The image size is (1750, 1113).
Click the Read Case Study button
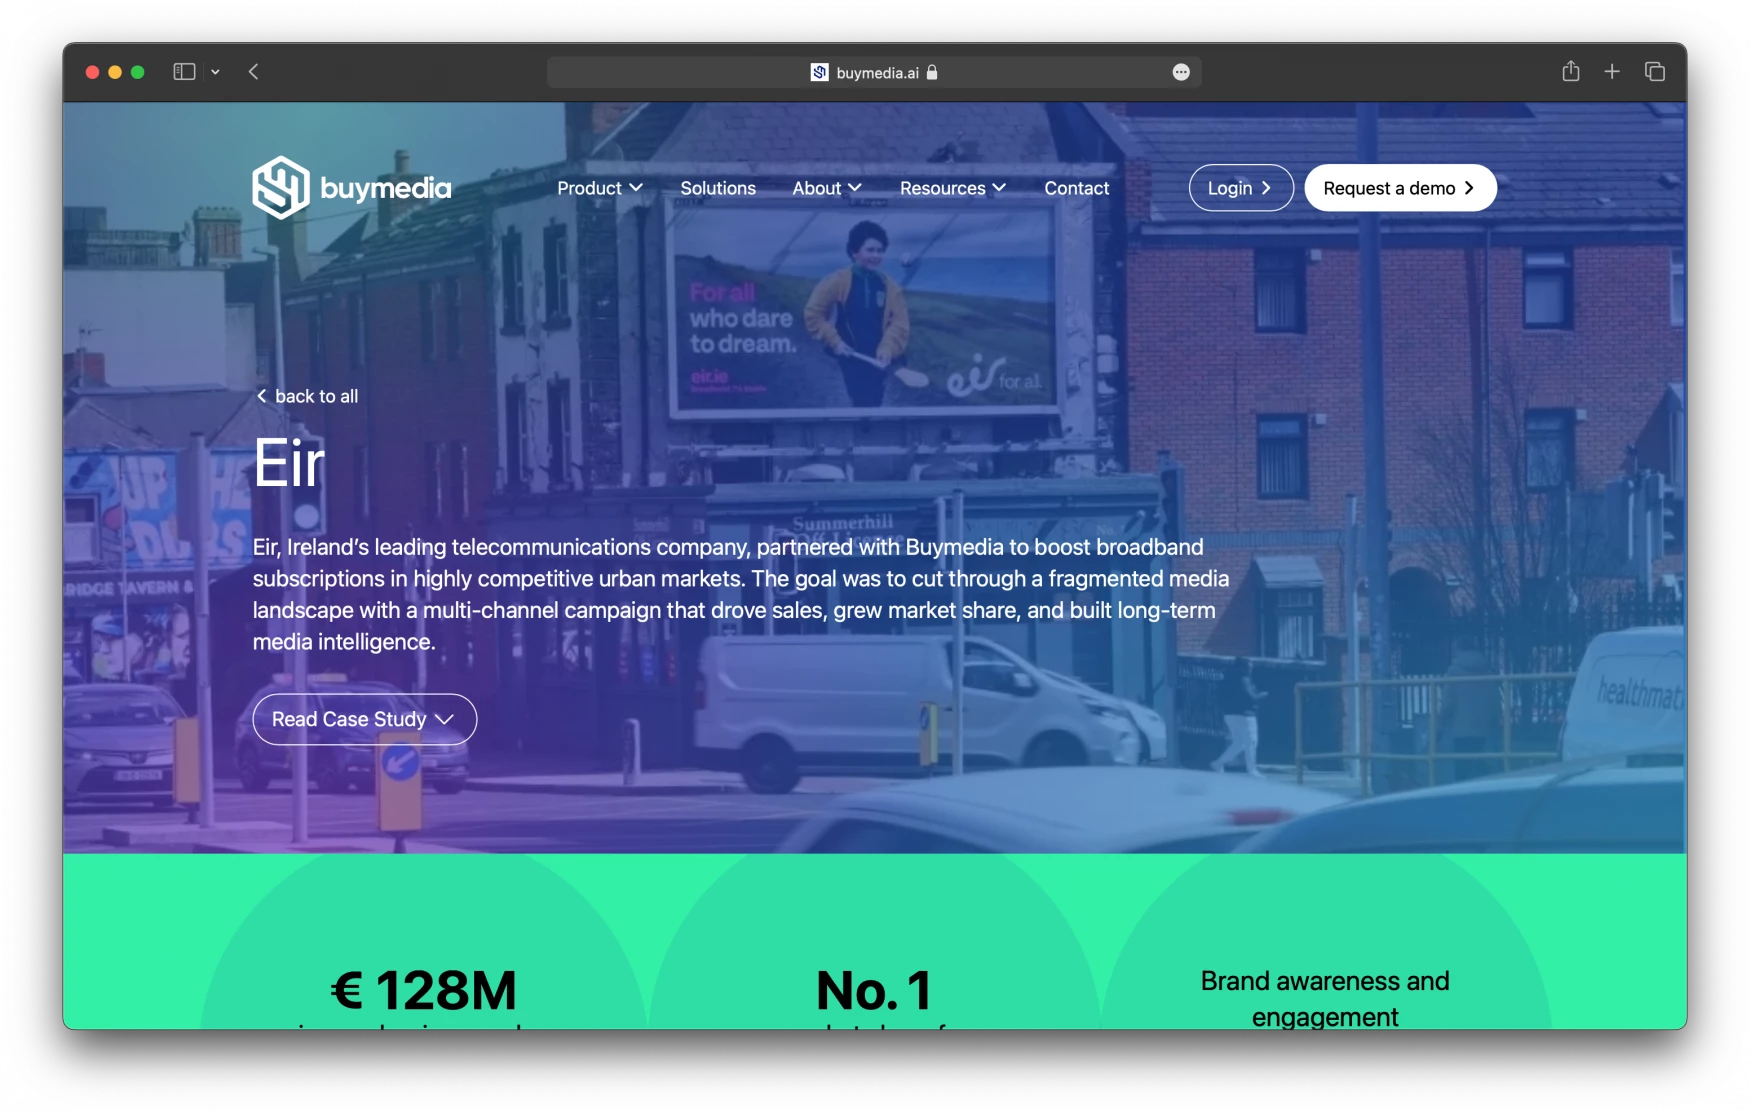364,719
